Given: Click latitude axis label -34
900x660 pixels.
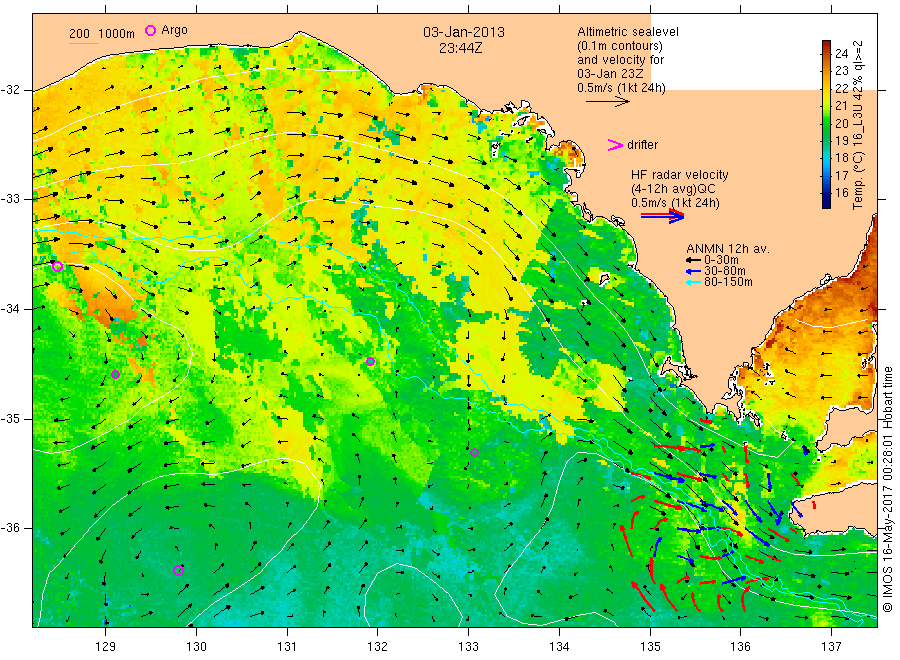Looking at the screenshot, I should [x=10, y=309].
